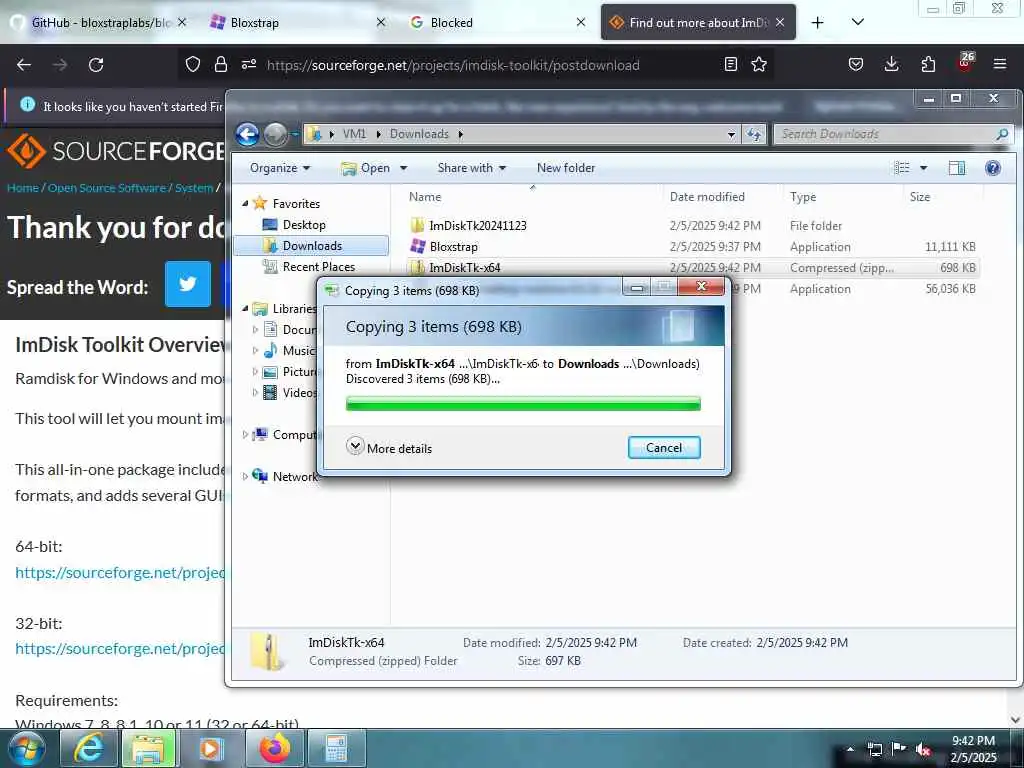Sort by Size column header

tap(942, 197)
